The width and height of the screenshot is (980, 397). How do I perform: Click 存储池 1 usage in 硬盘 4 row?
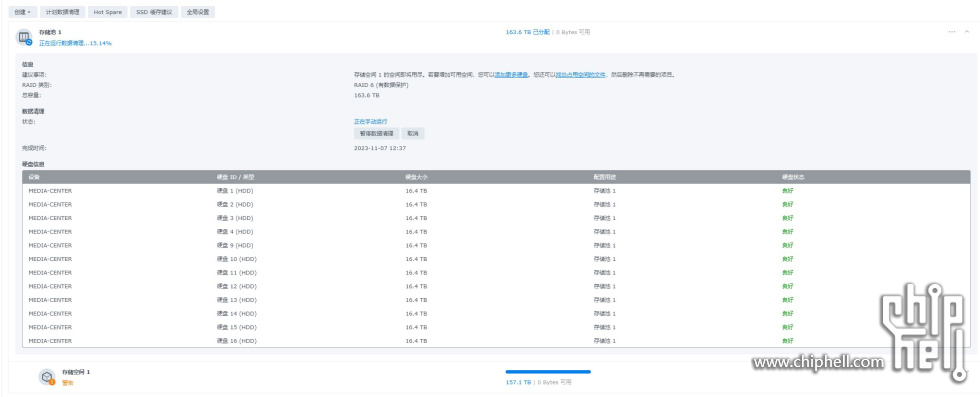(x=604, y=232)
